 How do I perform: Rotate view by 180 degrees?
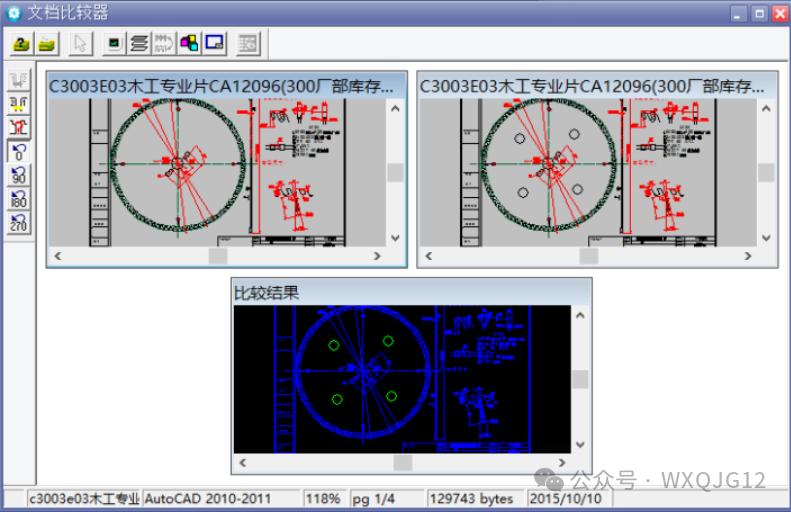pos(19,199)
